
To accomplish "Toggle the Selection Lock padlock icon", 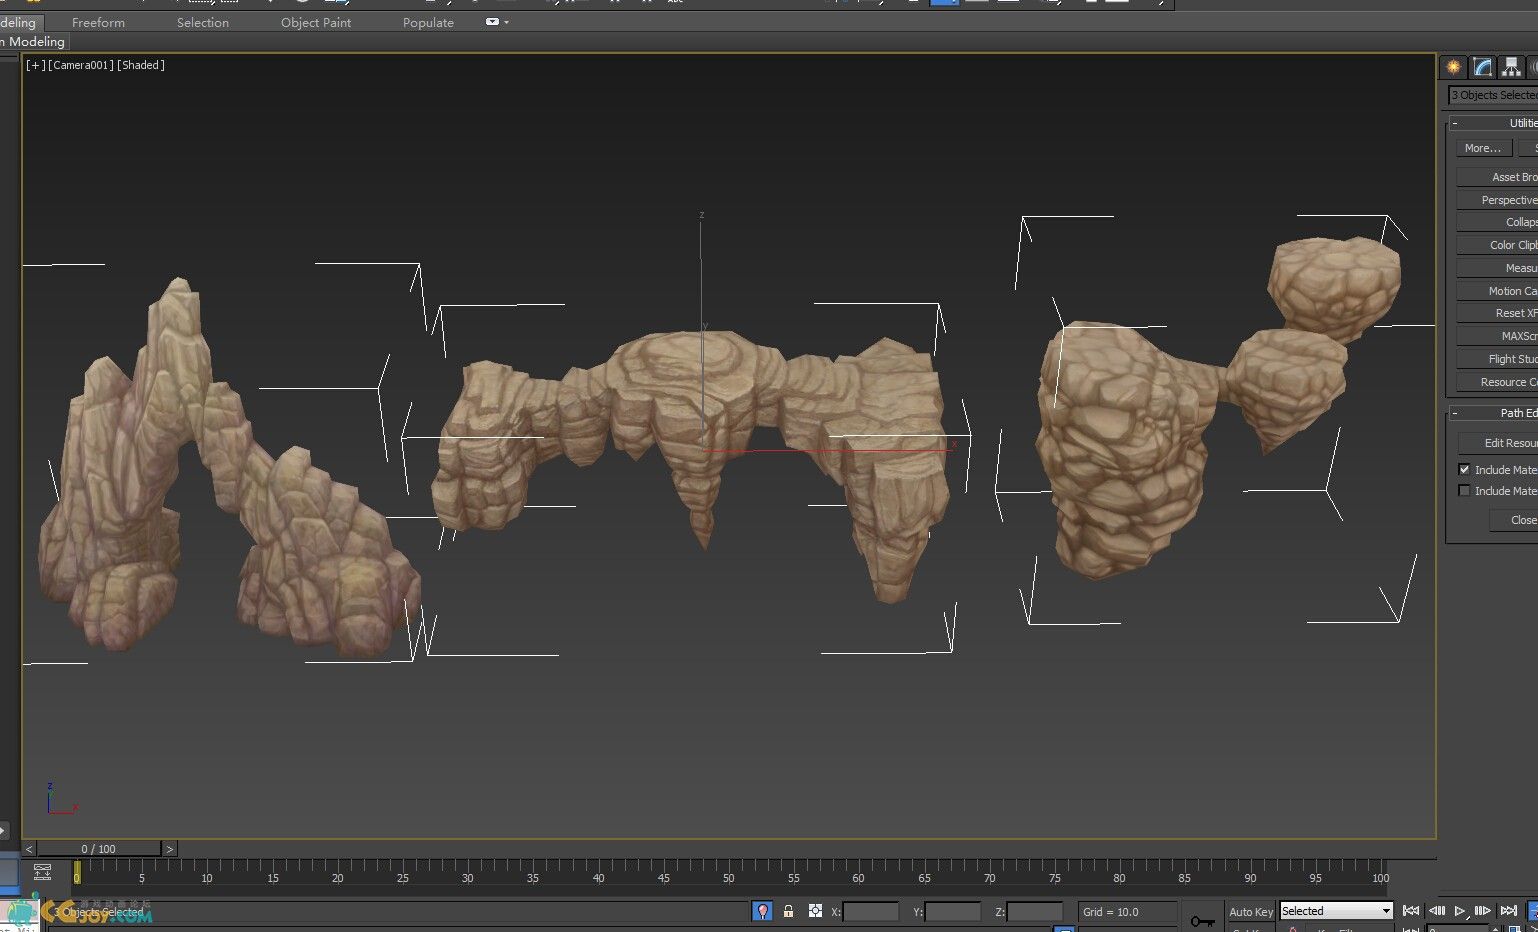I will (x=788, y=911).
